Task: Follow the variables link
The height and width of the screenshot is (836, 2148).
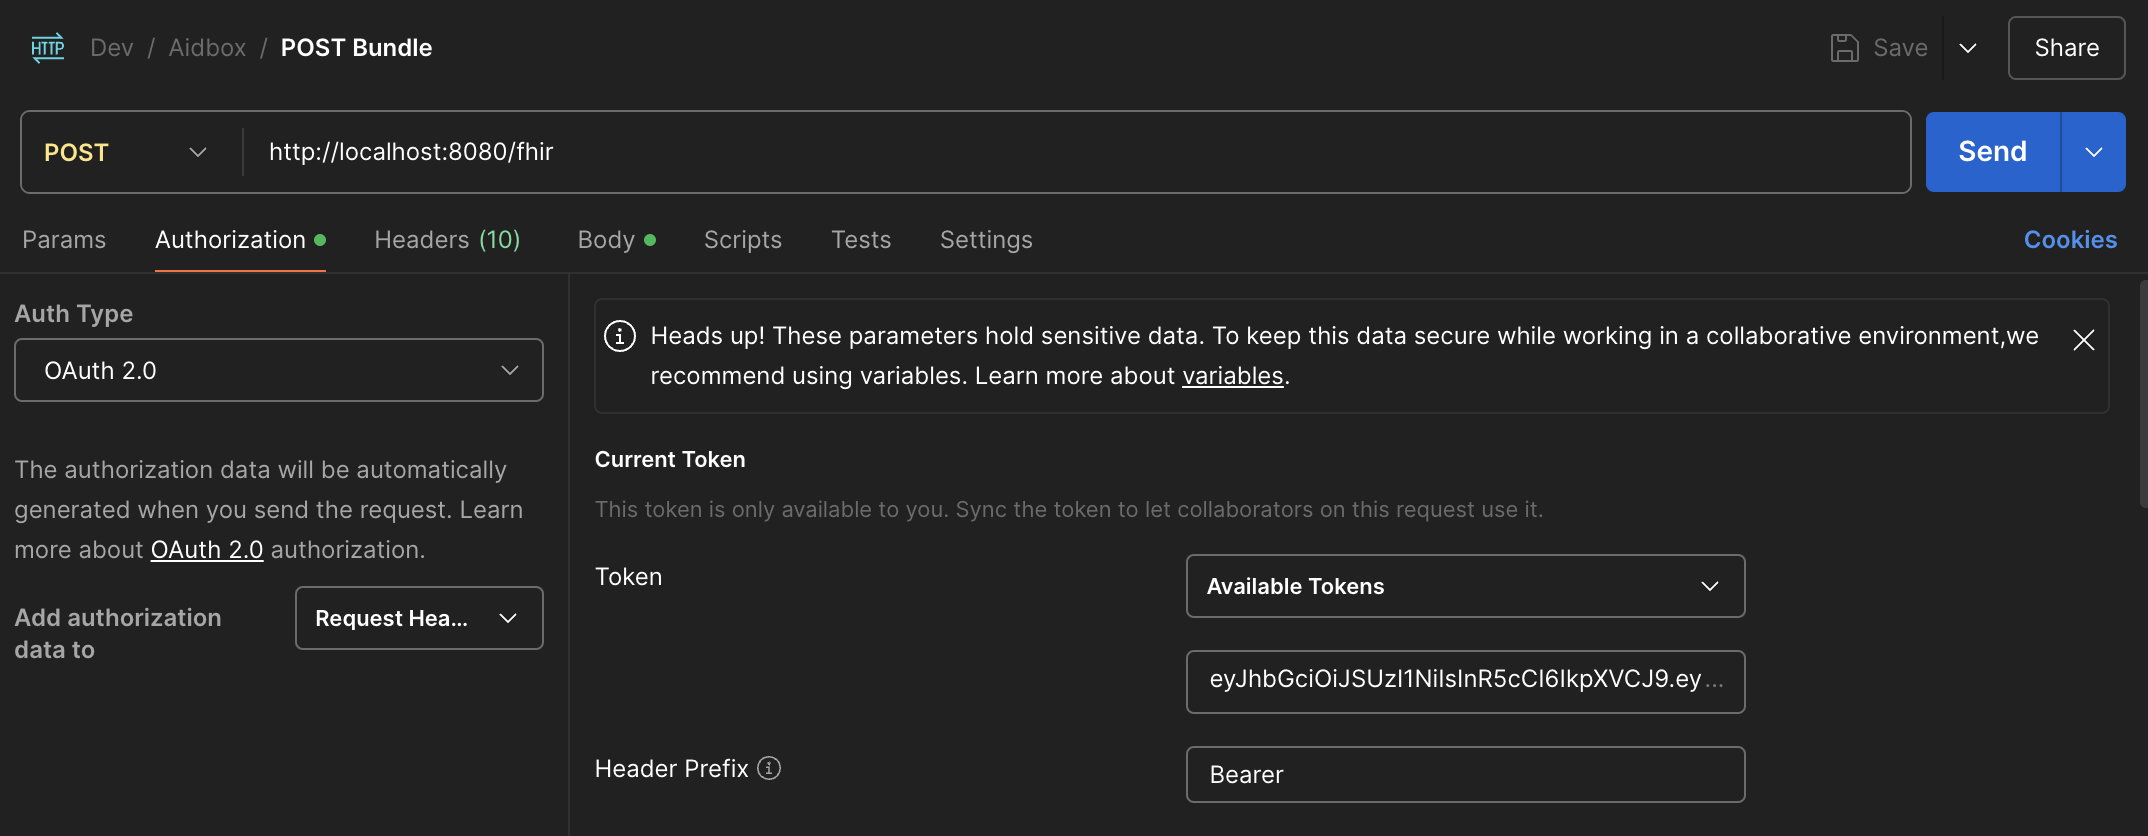Action: (x=1233, y=376)
